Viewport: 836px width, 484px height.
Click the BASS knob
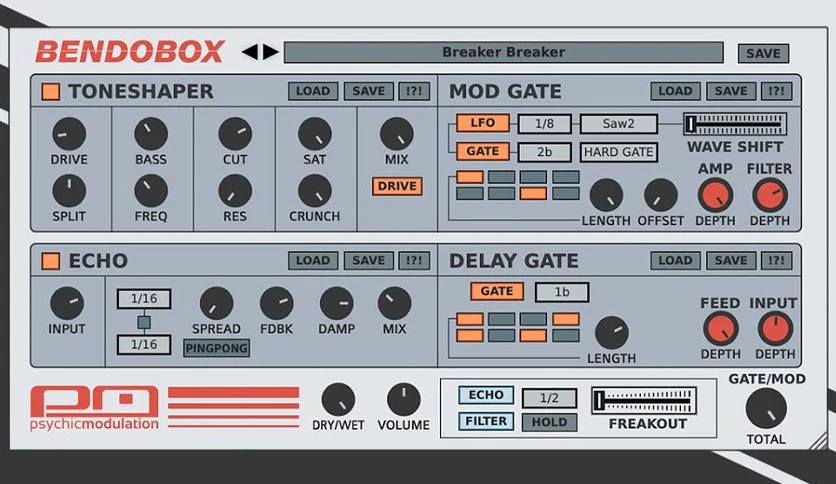[151, 134]
